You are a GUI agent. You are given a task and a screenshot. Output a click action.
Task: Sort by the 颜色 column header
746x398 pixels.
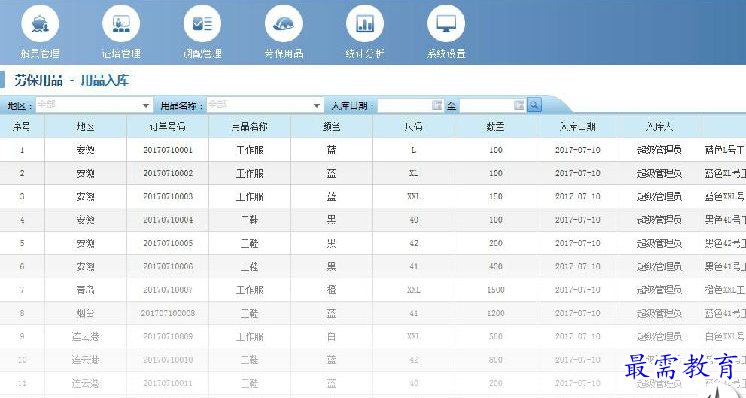pos(332,126)
